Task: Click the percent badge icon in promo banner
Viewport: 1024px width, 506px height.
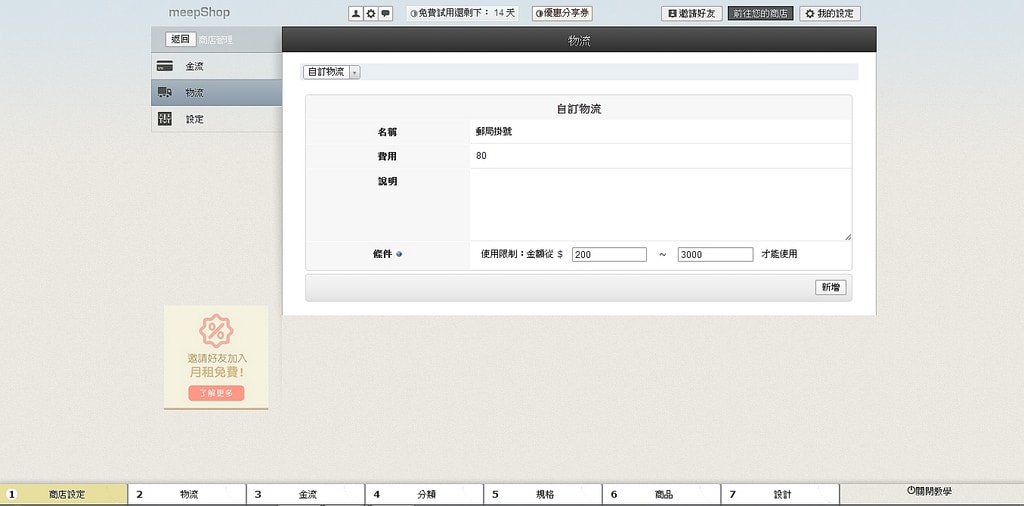Action: (216, 330)
